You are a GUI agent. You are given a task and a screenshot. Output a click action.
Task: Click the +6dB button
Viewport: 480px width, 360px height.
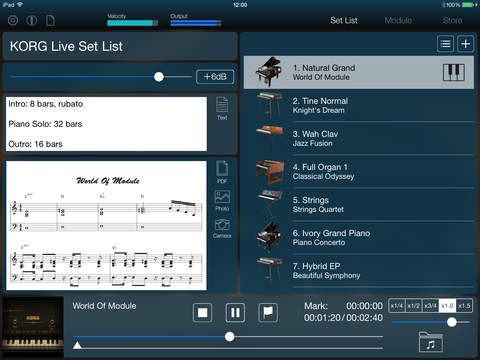coord(215,77)
